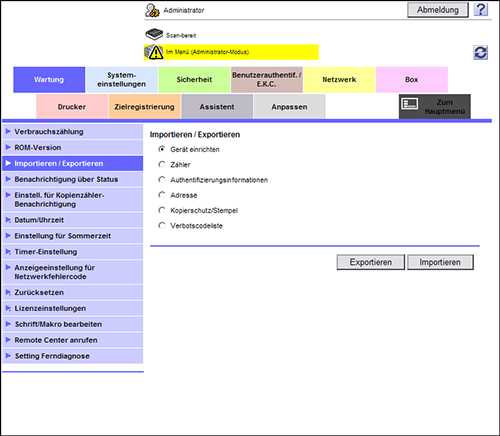The width and height of the screenshot is (500, 436).
Task: Expand arrow beside Datum/Uhrzeit
Action: pos(8,220)
